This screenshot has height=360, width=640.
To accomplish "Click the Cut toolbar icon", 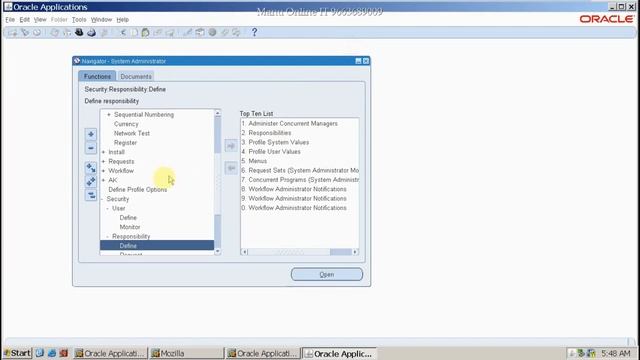I will (x=123, y=32).
